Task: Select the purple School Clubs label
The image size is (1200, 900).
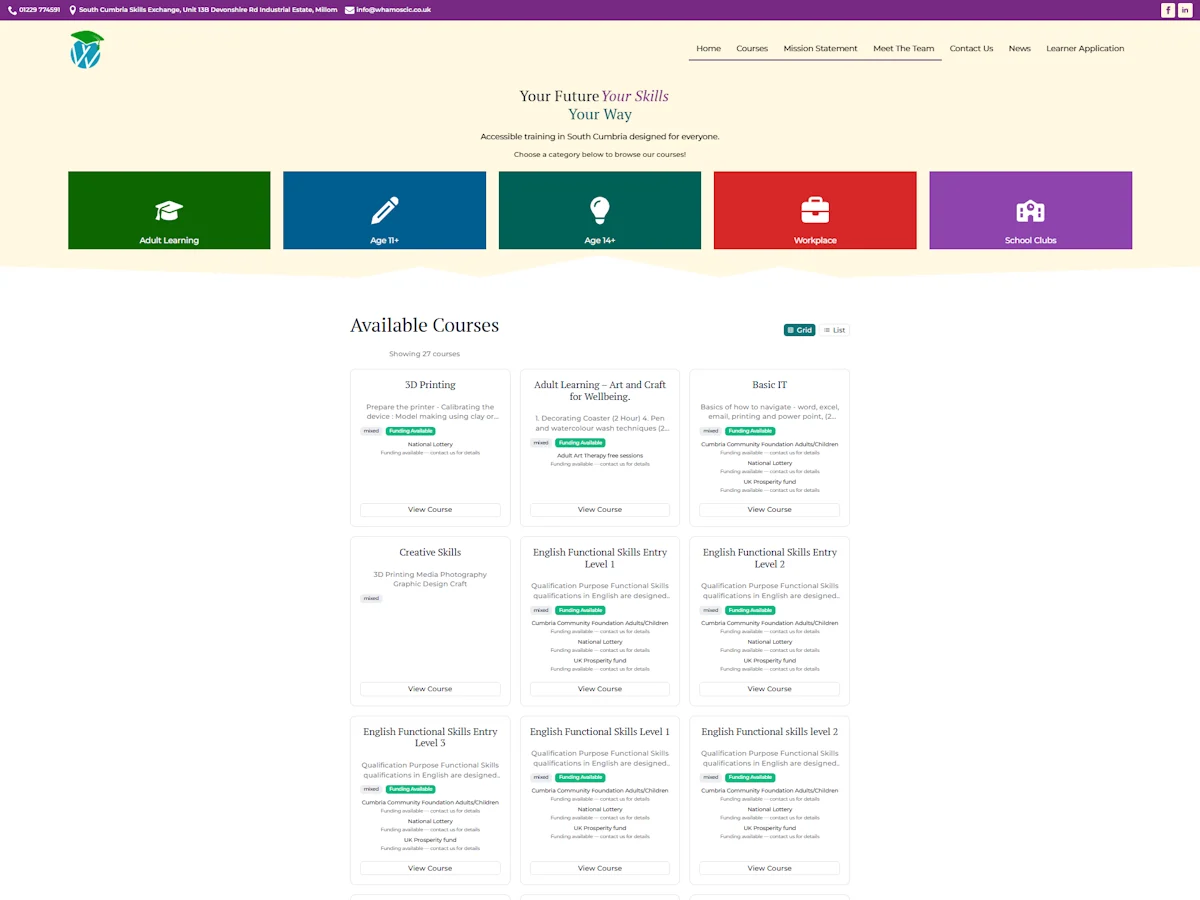Action: pos(1030,240)
